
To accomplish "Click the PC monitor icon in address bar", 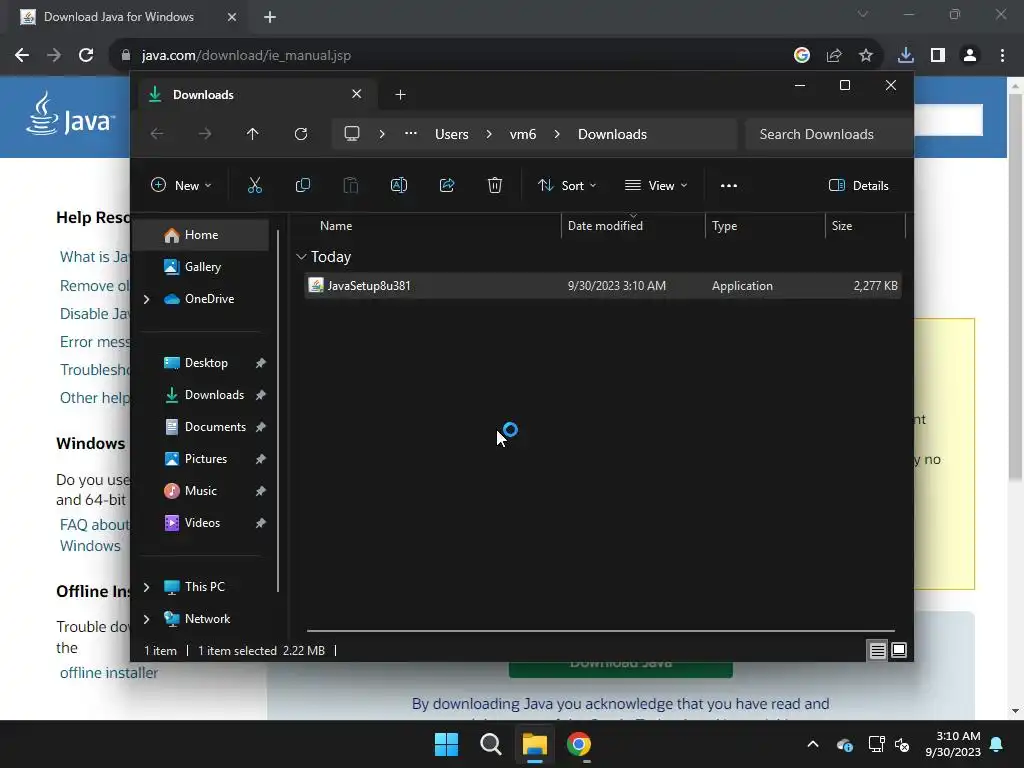I will (x=352, y=134).
